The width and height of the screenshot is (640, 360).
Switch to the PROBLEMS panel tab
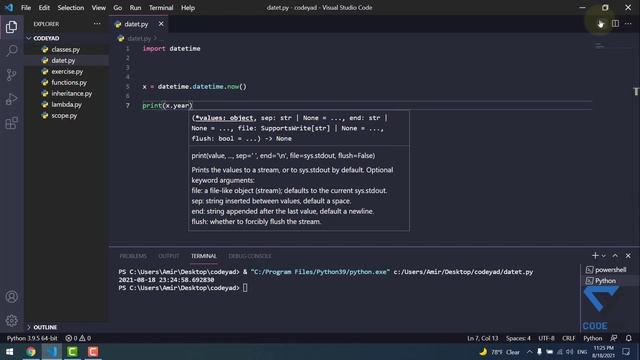tap(133, 256)
